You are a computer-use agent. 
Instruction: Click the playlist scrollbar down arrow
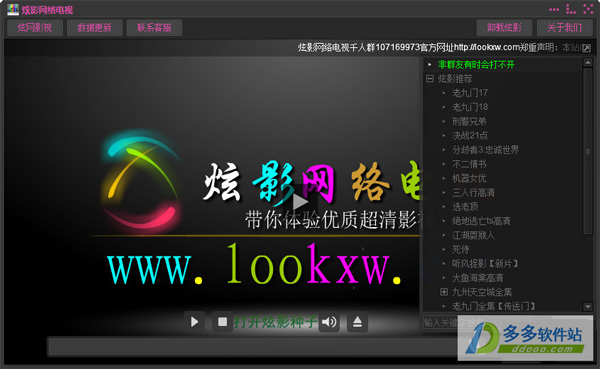(588, 306)
